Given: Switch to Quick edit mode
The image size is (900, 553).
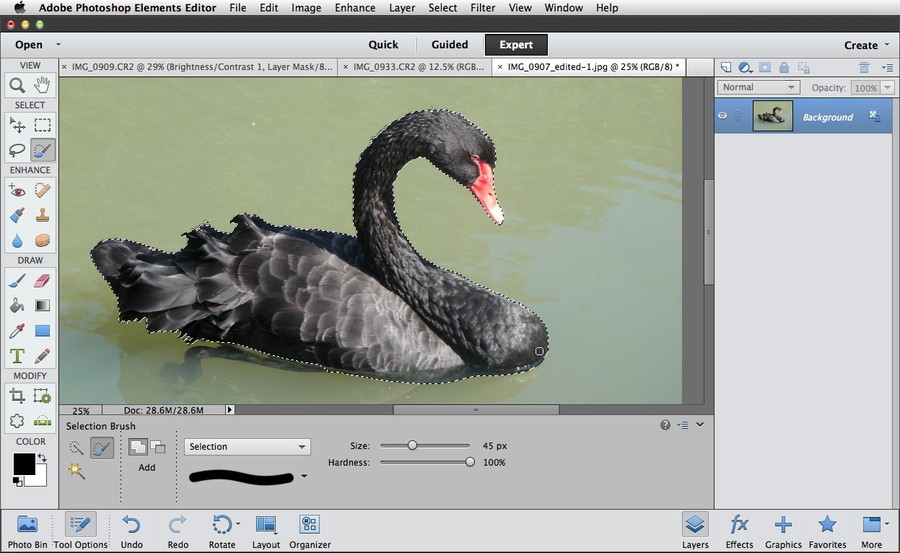Looking at the screenshot, I should pos(383,45).
